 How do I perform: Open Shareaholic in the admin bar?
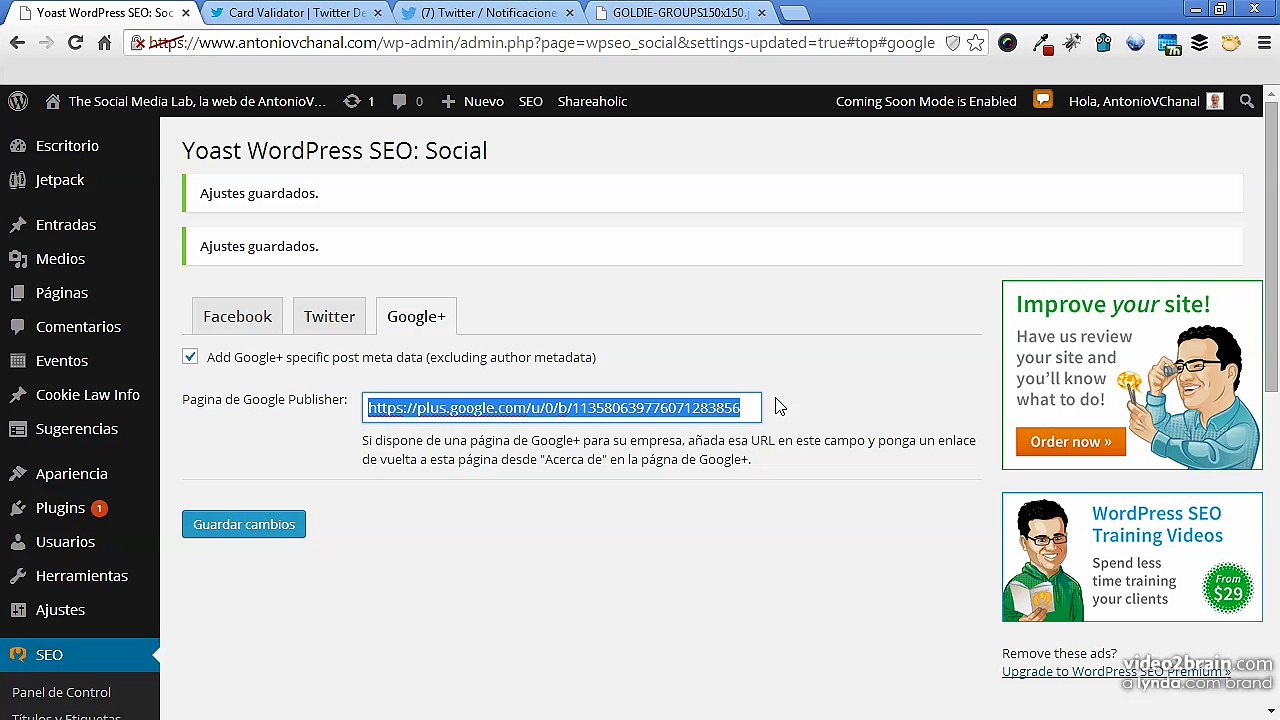click(x=592, y=101)
